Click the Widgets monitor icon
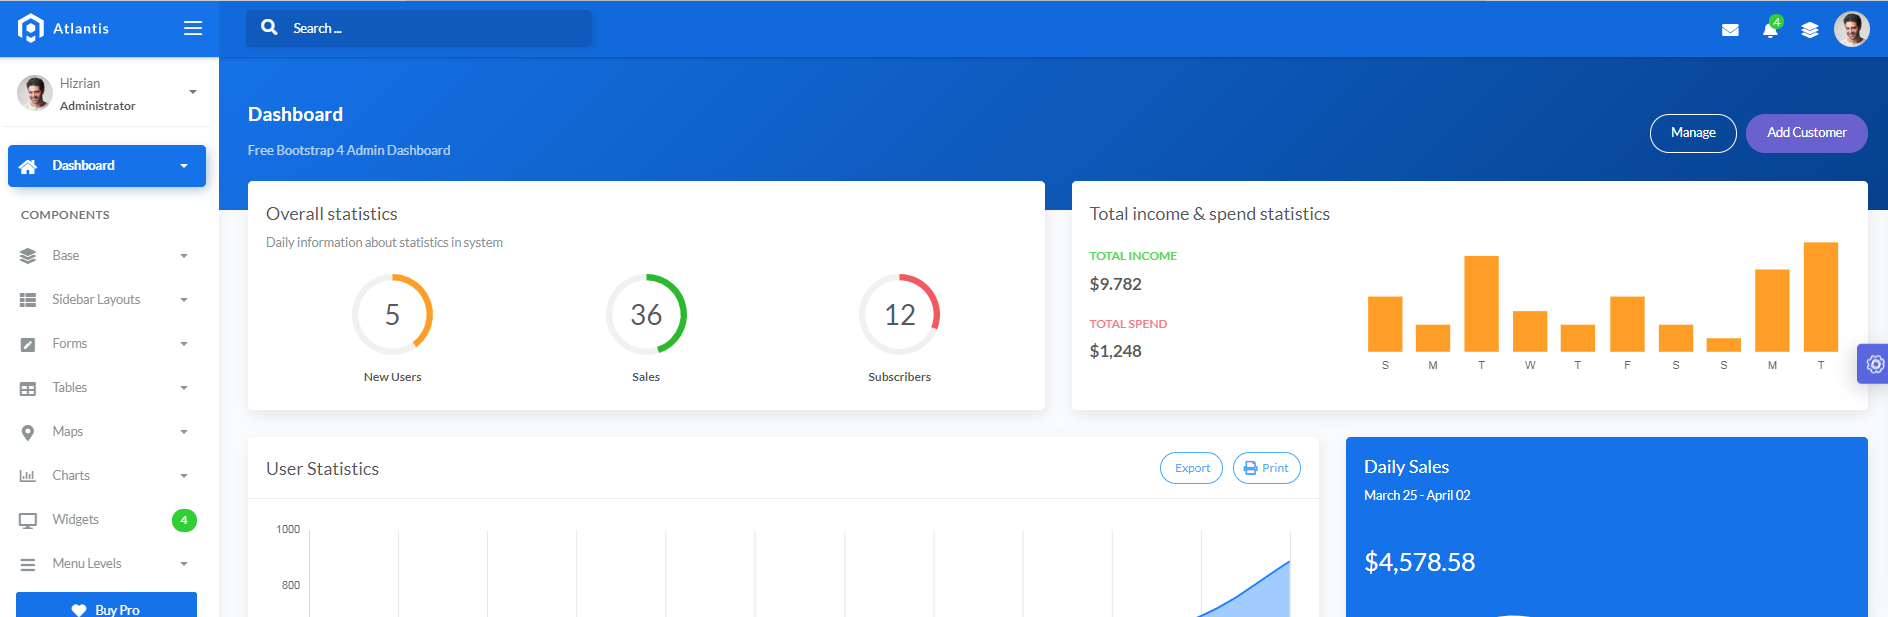The height and width of the screenshot is (617, 1888). tap(28, 520)
